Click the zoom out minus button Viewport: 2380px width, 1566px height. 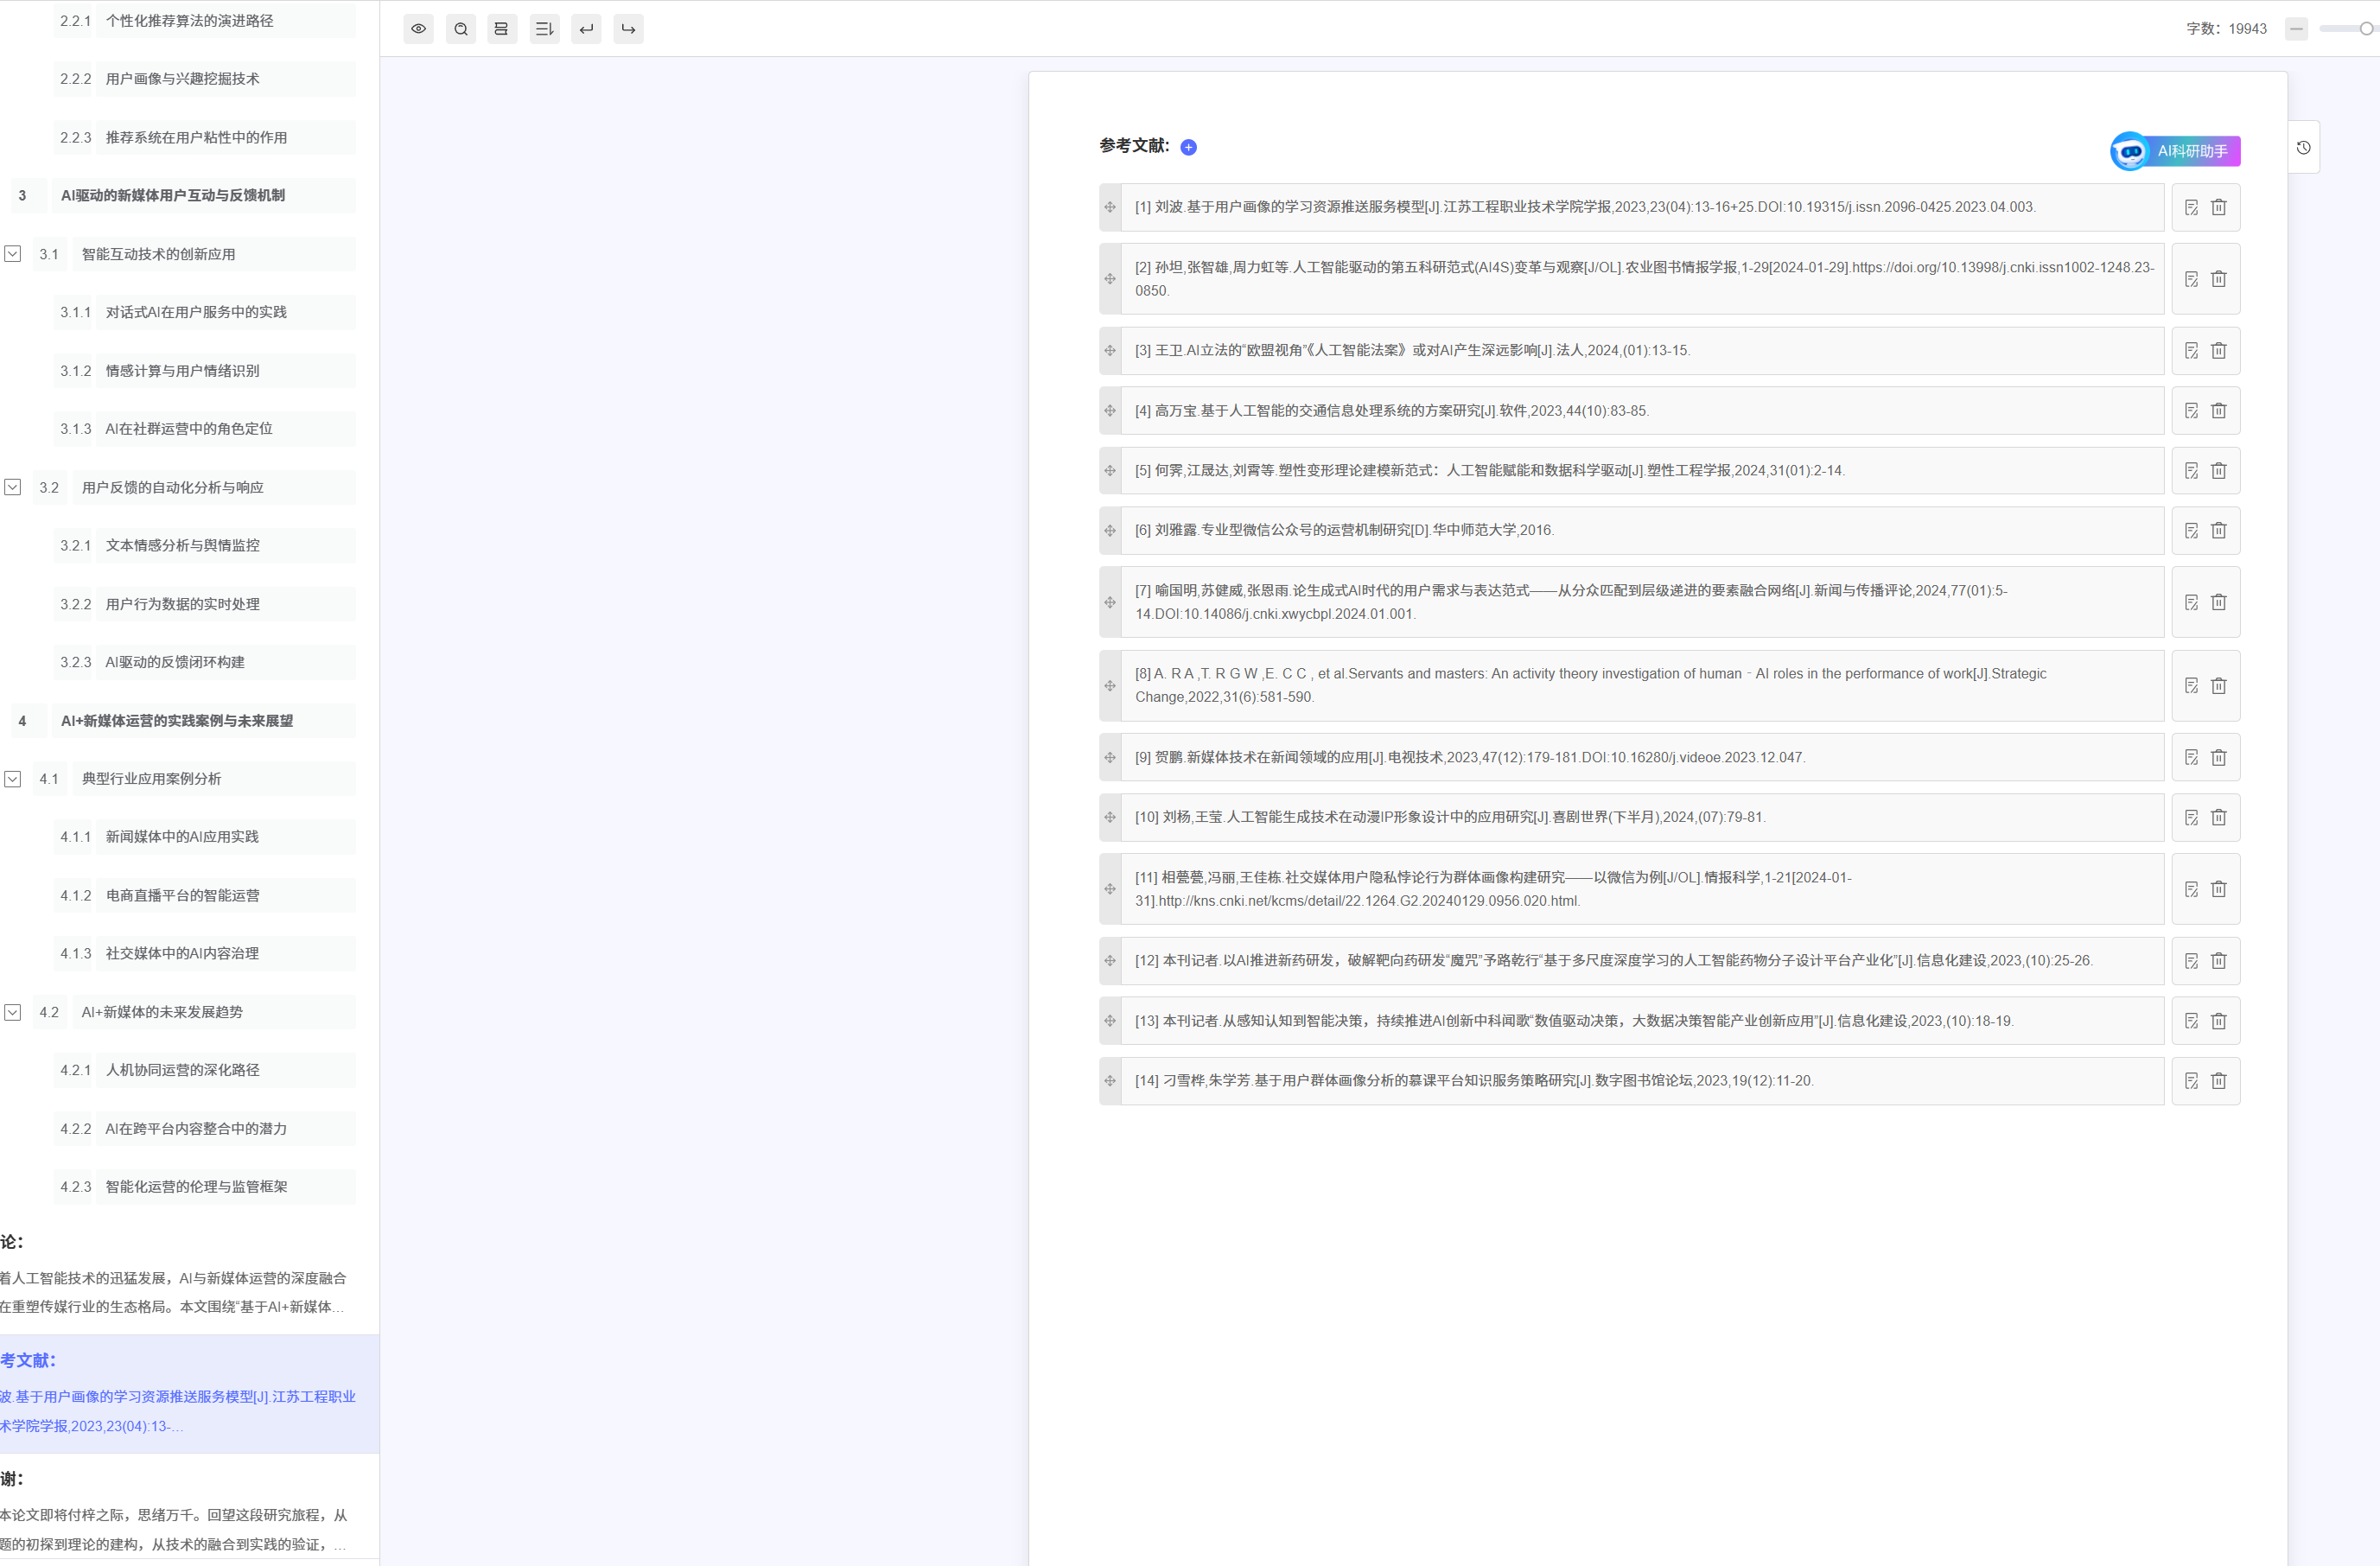[x=2296, y=29]
